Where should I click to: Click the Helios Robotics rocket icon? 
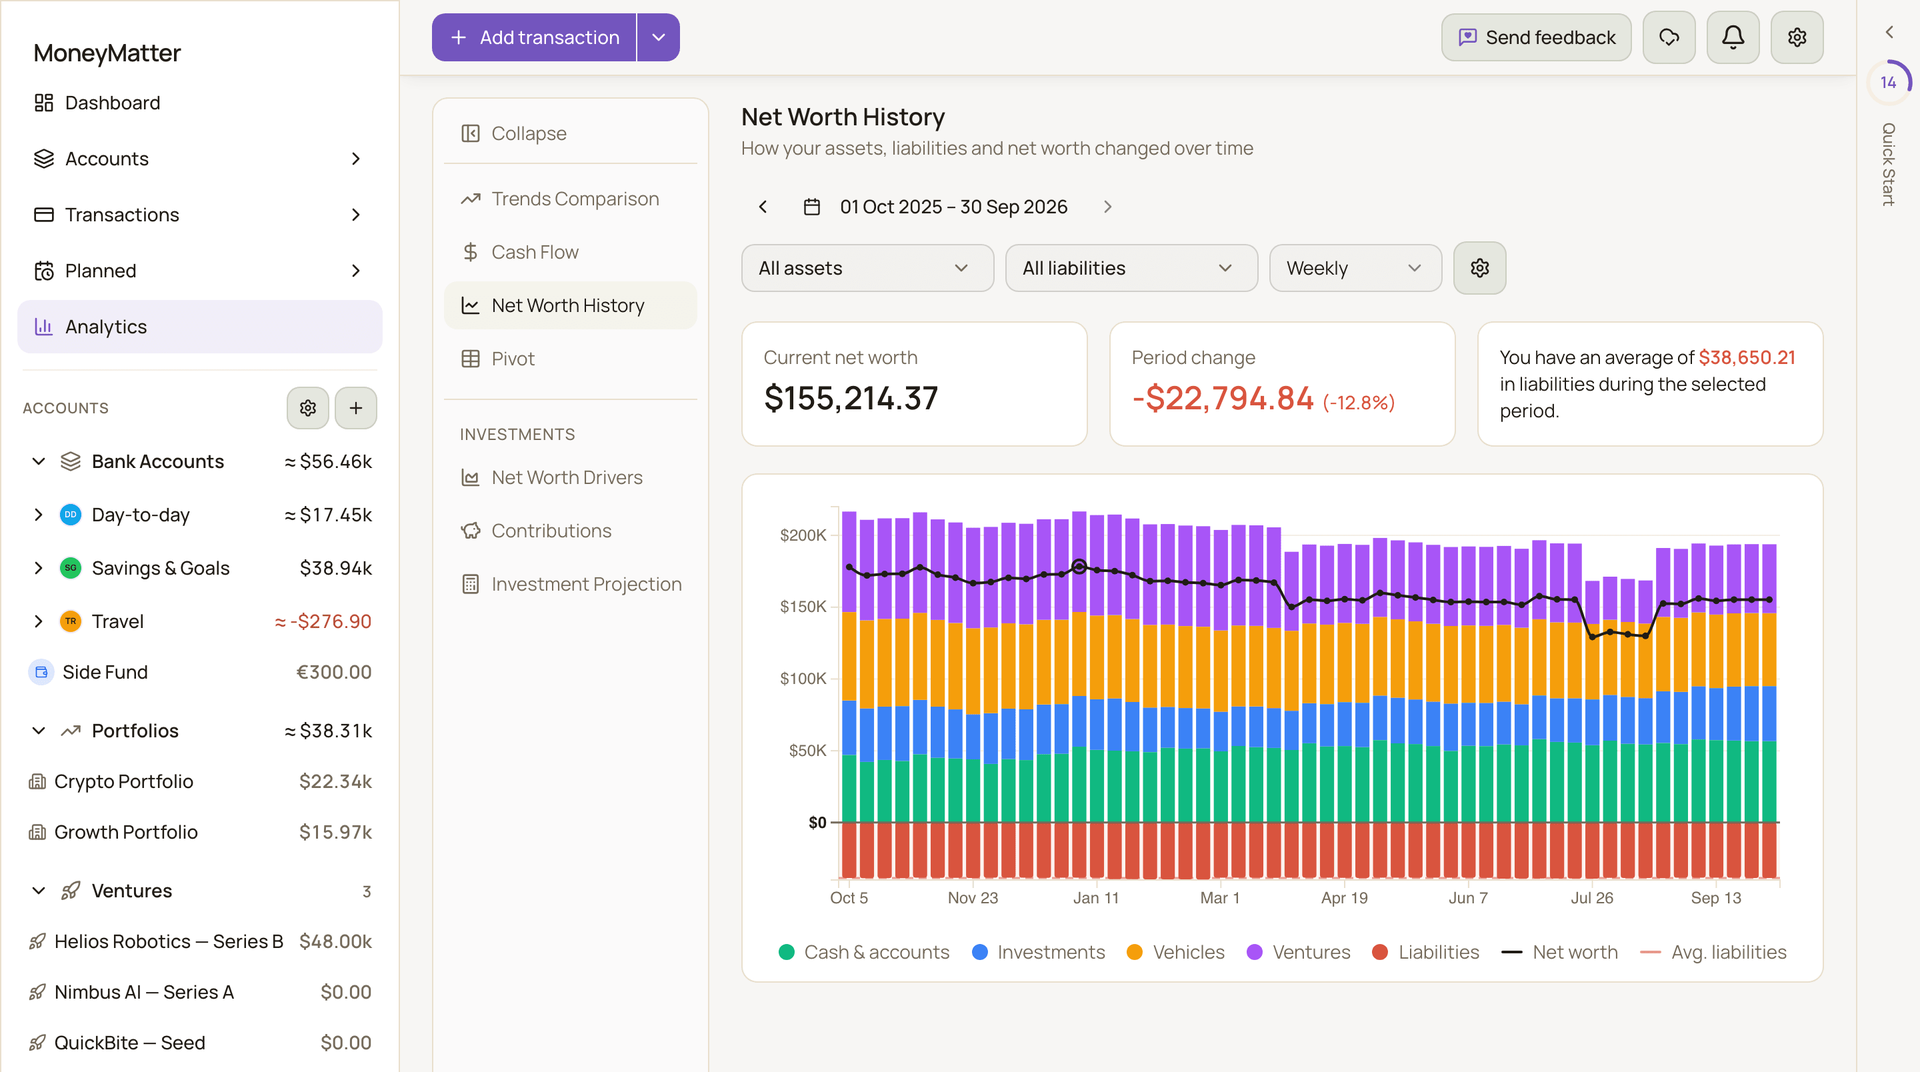(x=38, y=942)
